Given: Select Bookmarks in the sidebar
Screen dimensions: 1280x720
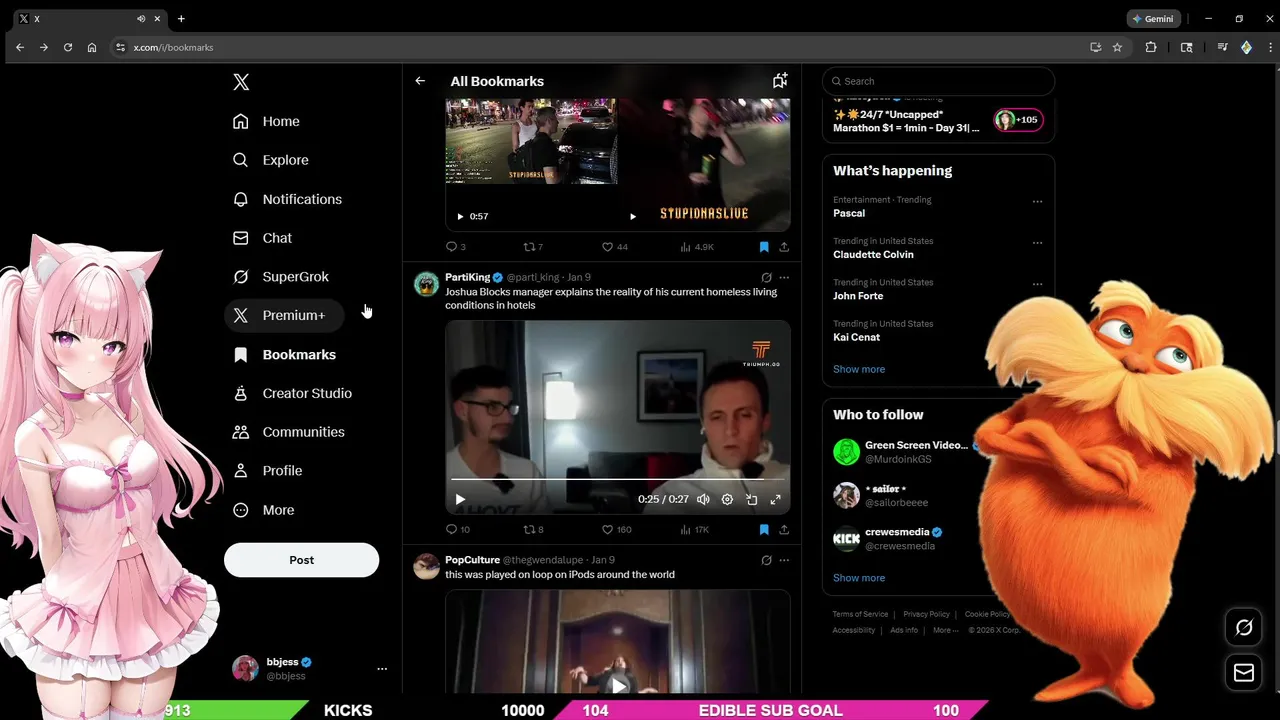Looking at the screenshot, I should (x=284, y=355).
